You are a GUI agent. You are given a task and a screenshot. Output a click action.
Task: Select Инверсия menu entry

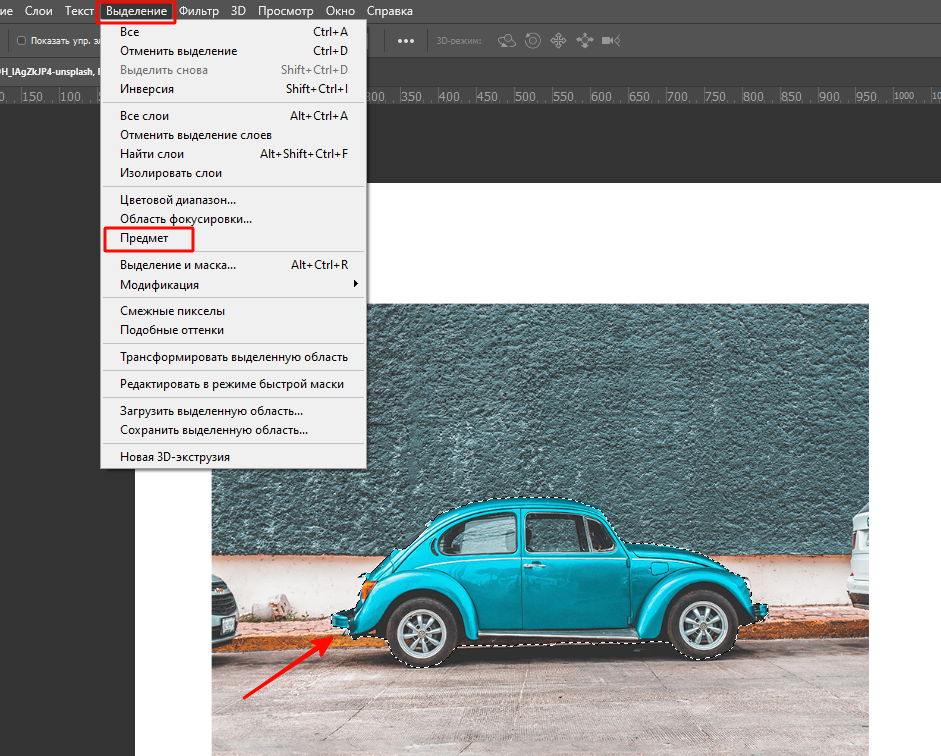(x=147, y=89)
